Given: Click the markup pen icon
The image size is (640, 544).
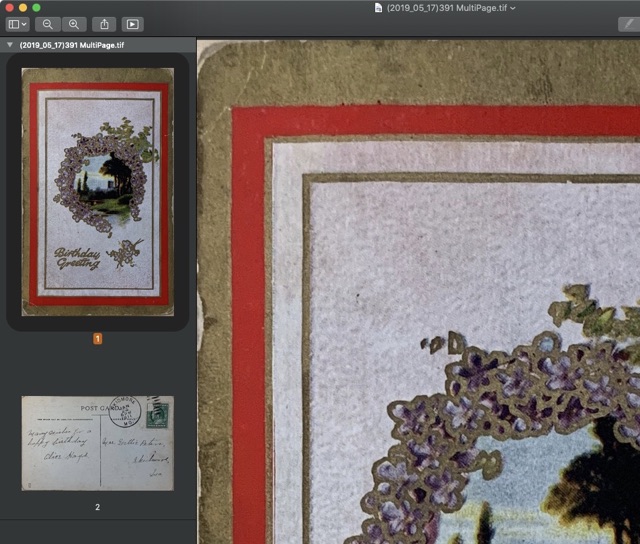Looking at the screenshot, I should point(629,24).
